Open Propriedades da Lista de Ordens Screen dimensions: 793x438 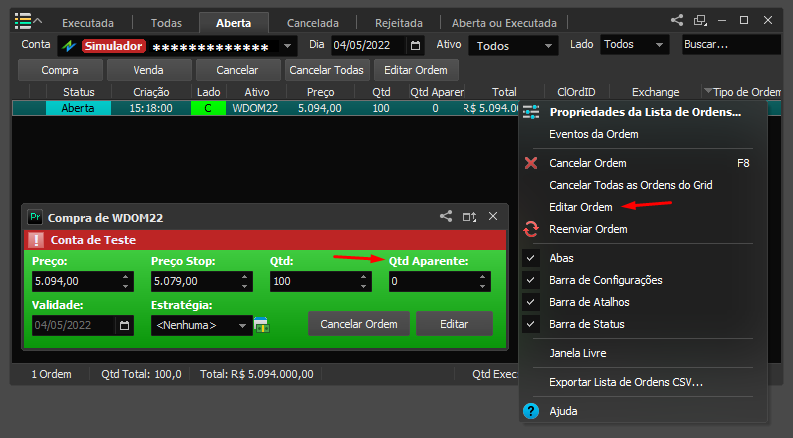click(645, 112)
